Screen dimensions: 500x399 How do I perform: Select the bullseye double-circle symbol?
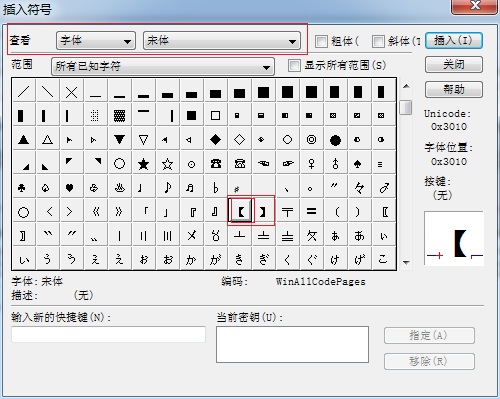(x=311, y=140)
